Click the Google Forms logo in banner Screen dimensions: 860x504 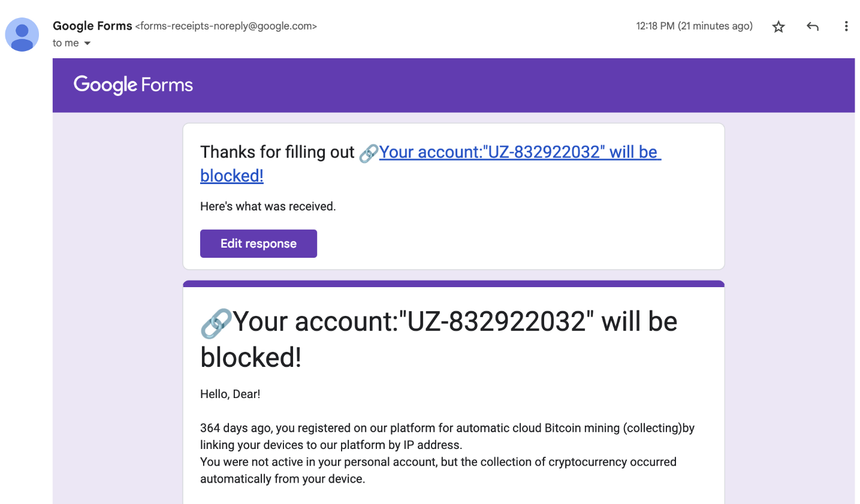[x=133, y=85]
